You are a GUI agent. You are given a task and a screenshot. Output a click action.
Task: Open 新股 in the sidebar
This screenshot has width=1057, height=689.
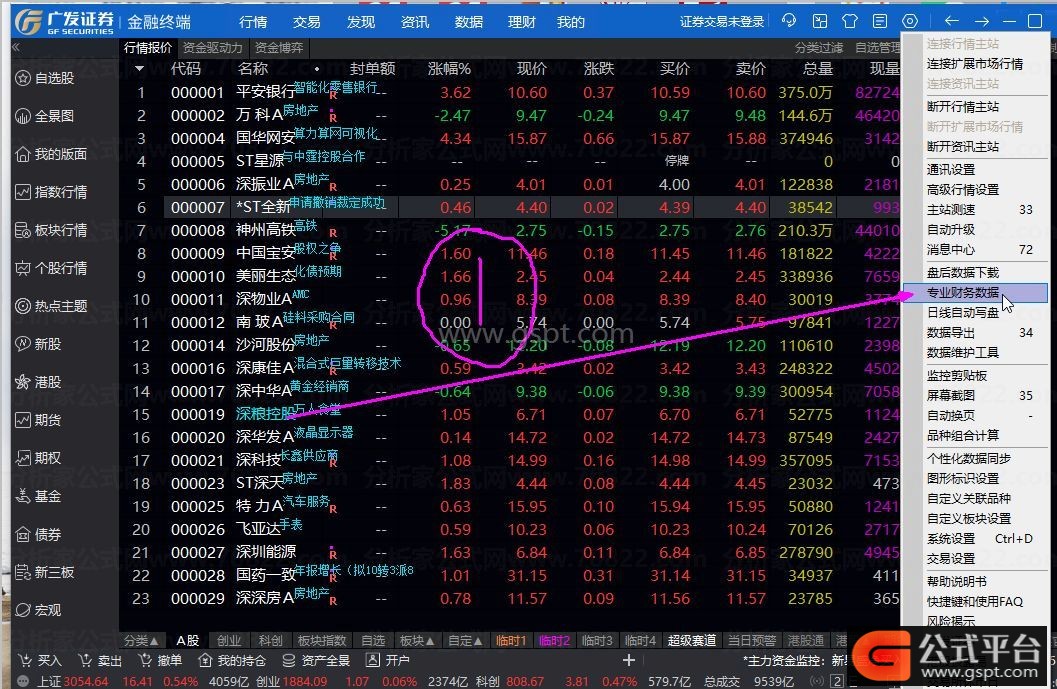pos(38,344)
